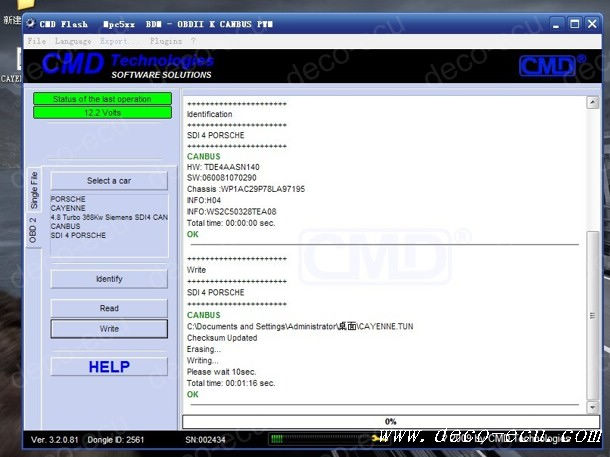Open the HELP button
Viewport: 610px width, 457px height.
(x=109, y=366)
